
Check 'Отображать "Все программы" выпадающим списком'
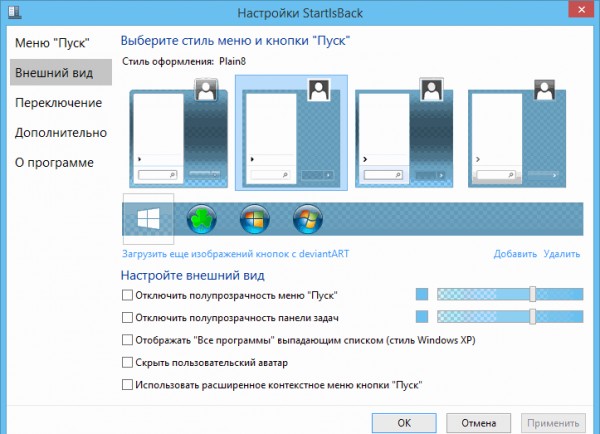coord(127,340)
